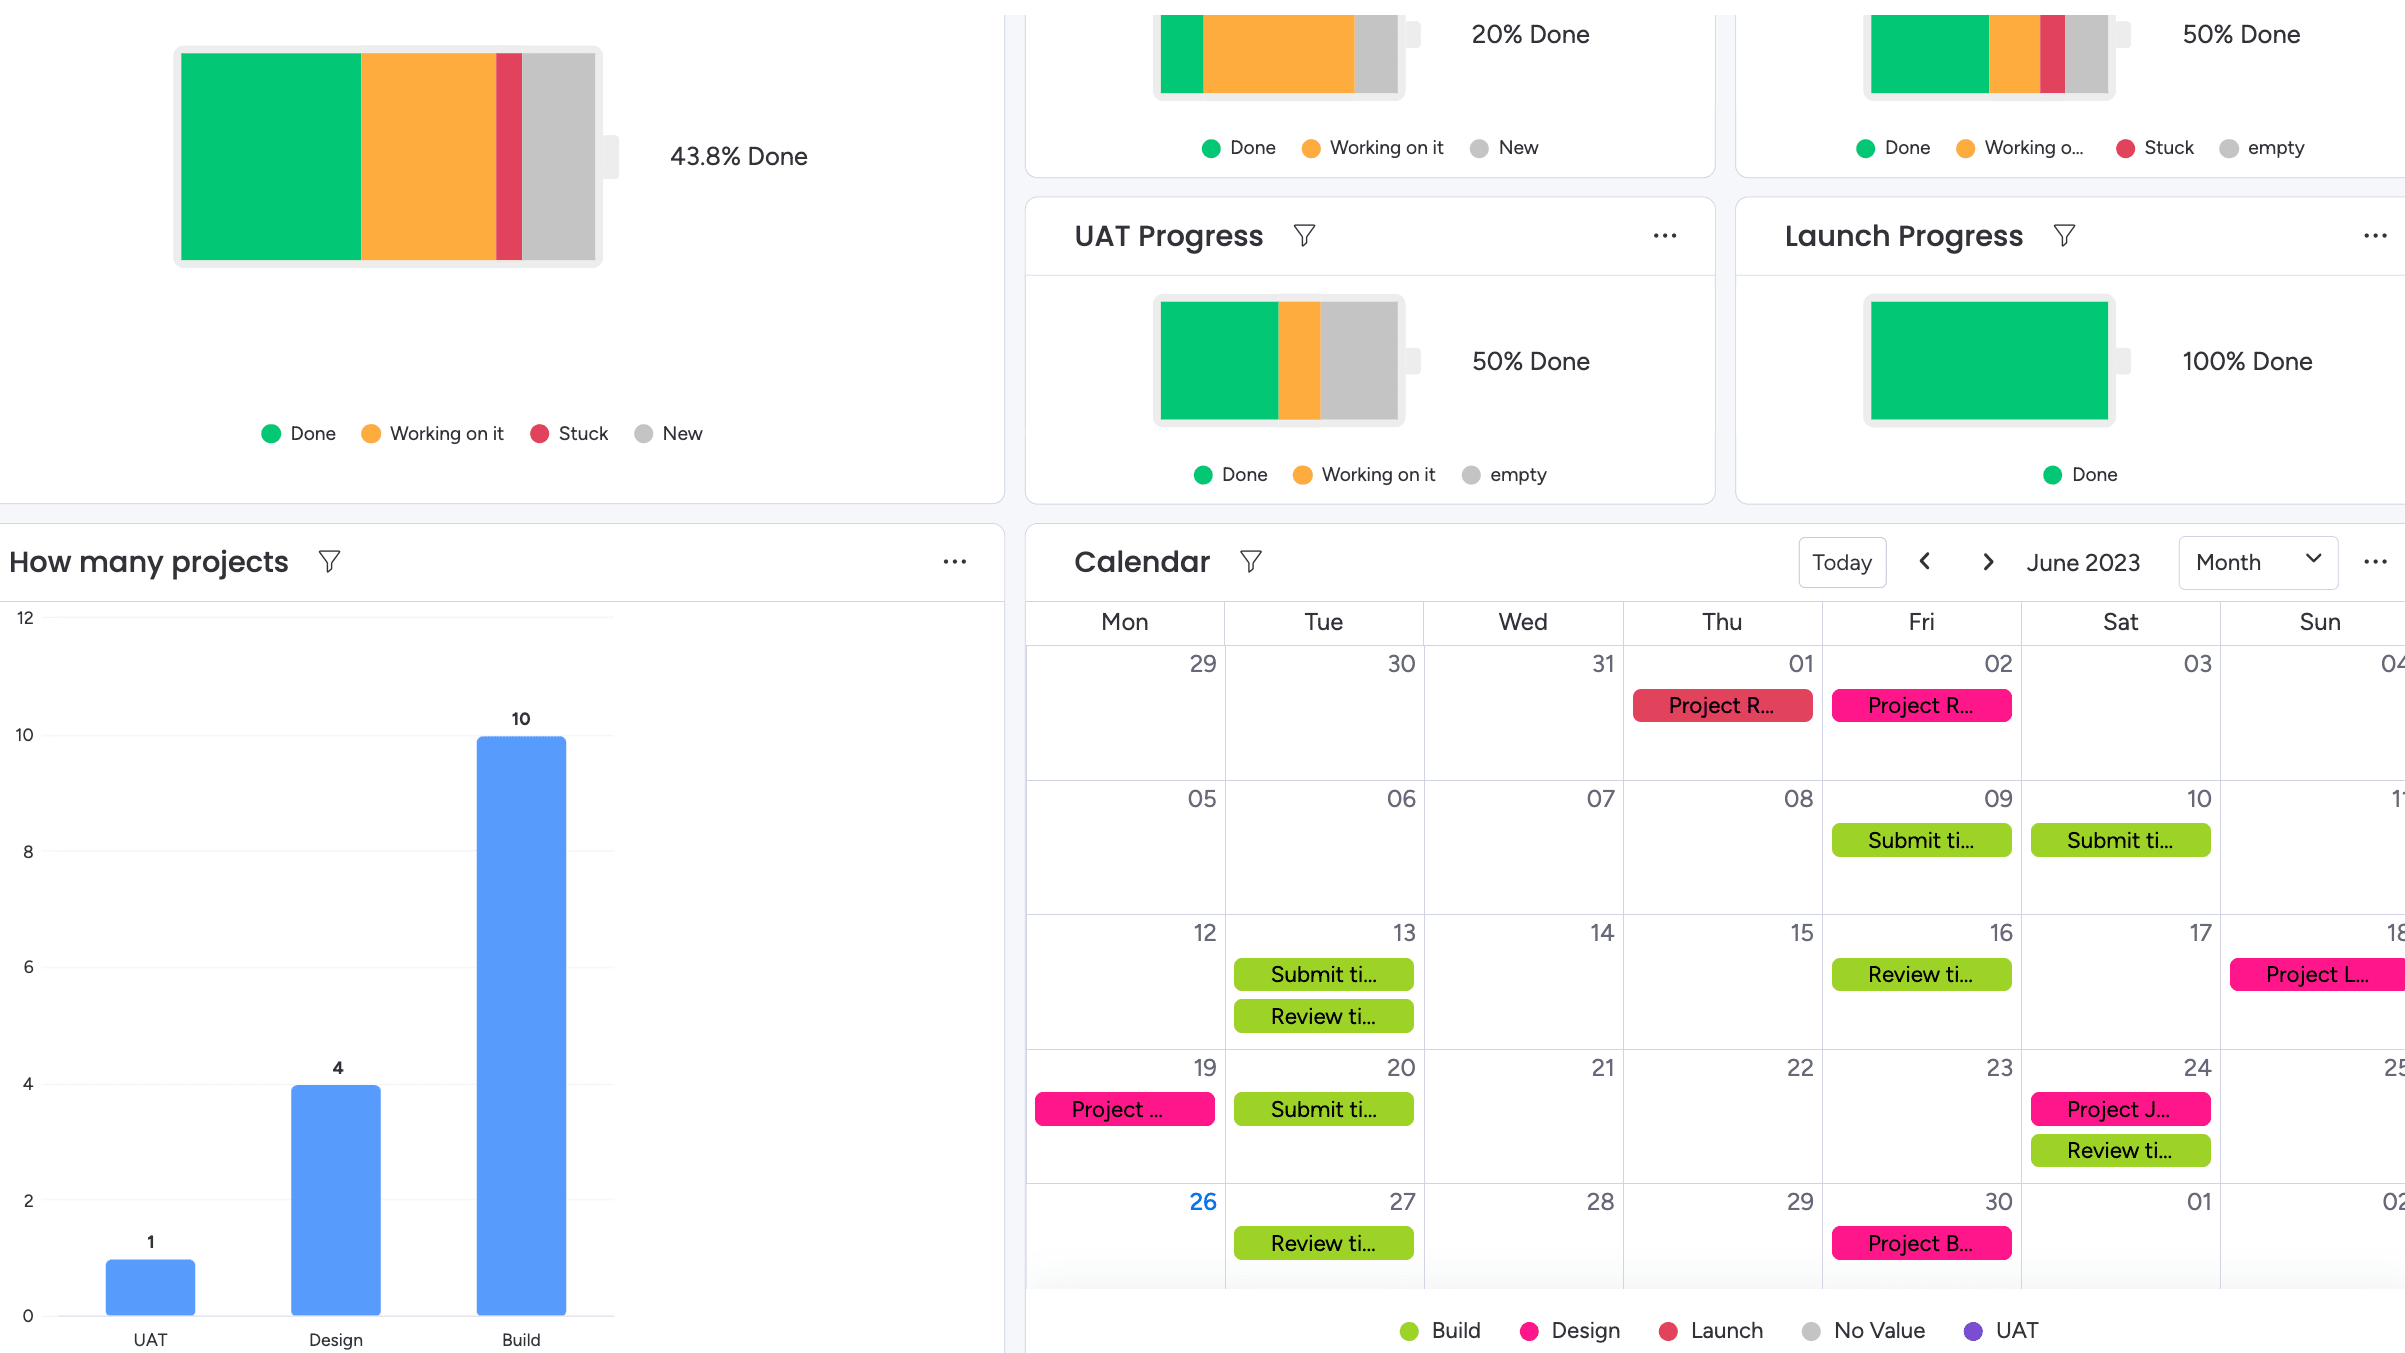Click the 43.8% Done battery progress bar
The height and width of the screenshot is (1353, 2405).
(388, 156)
